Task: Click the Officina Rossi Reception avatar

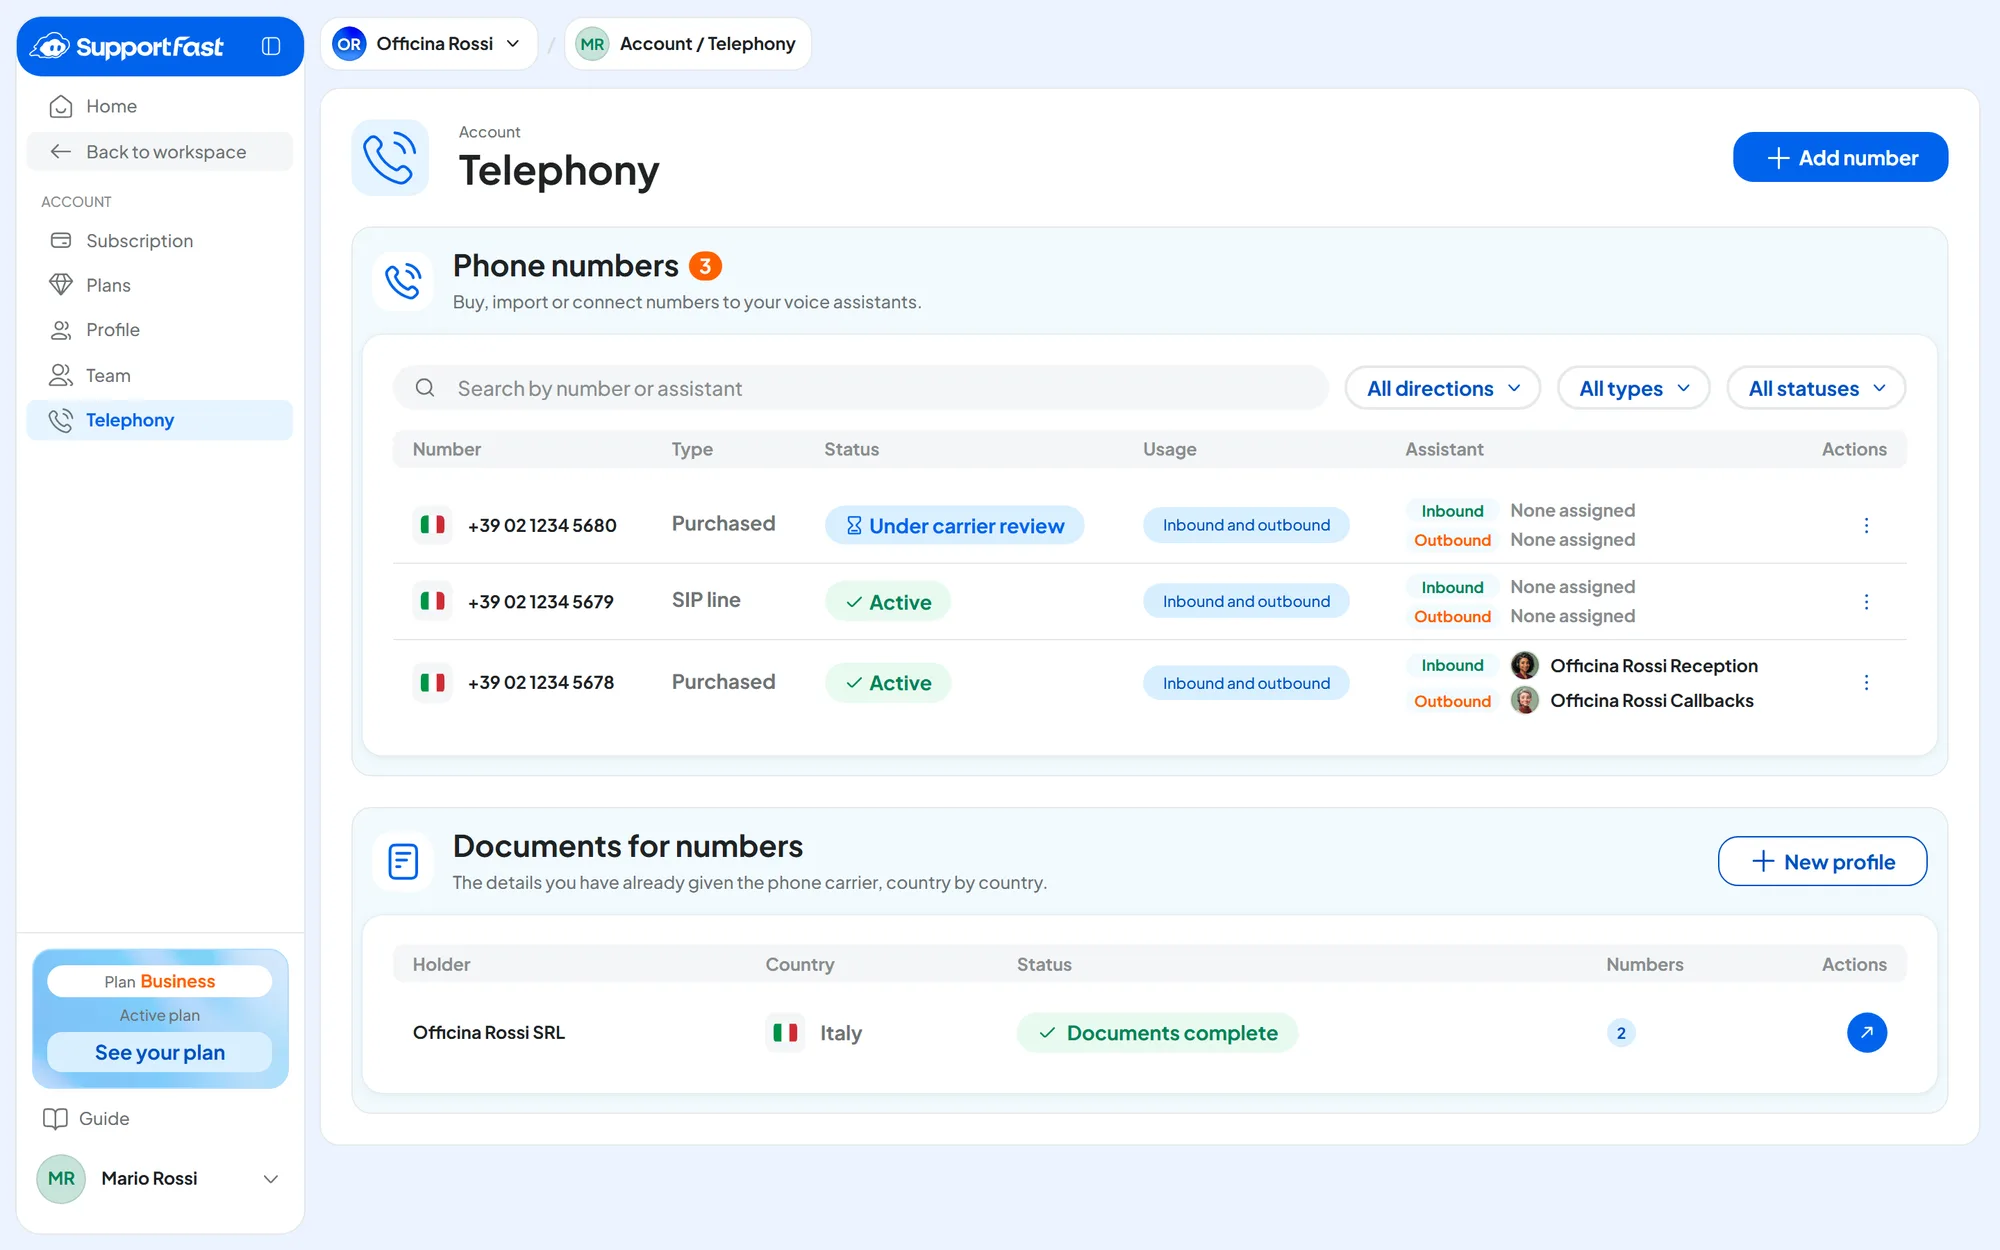Action: 1524,665
